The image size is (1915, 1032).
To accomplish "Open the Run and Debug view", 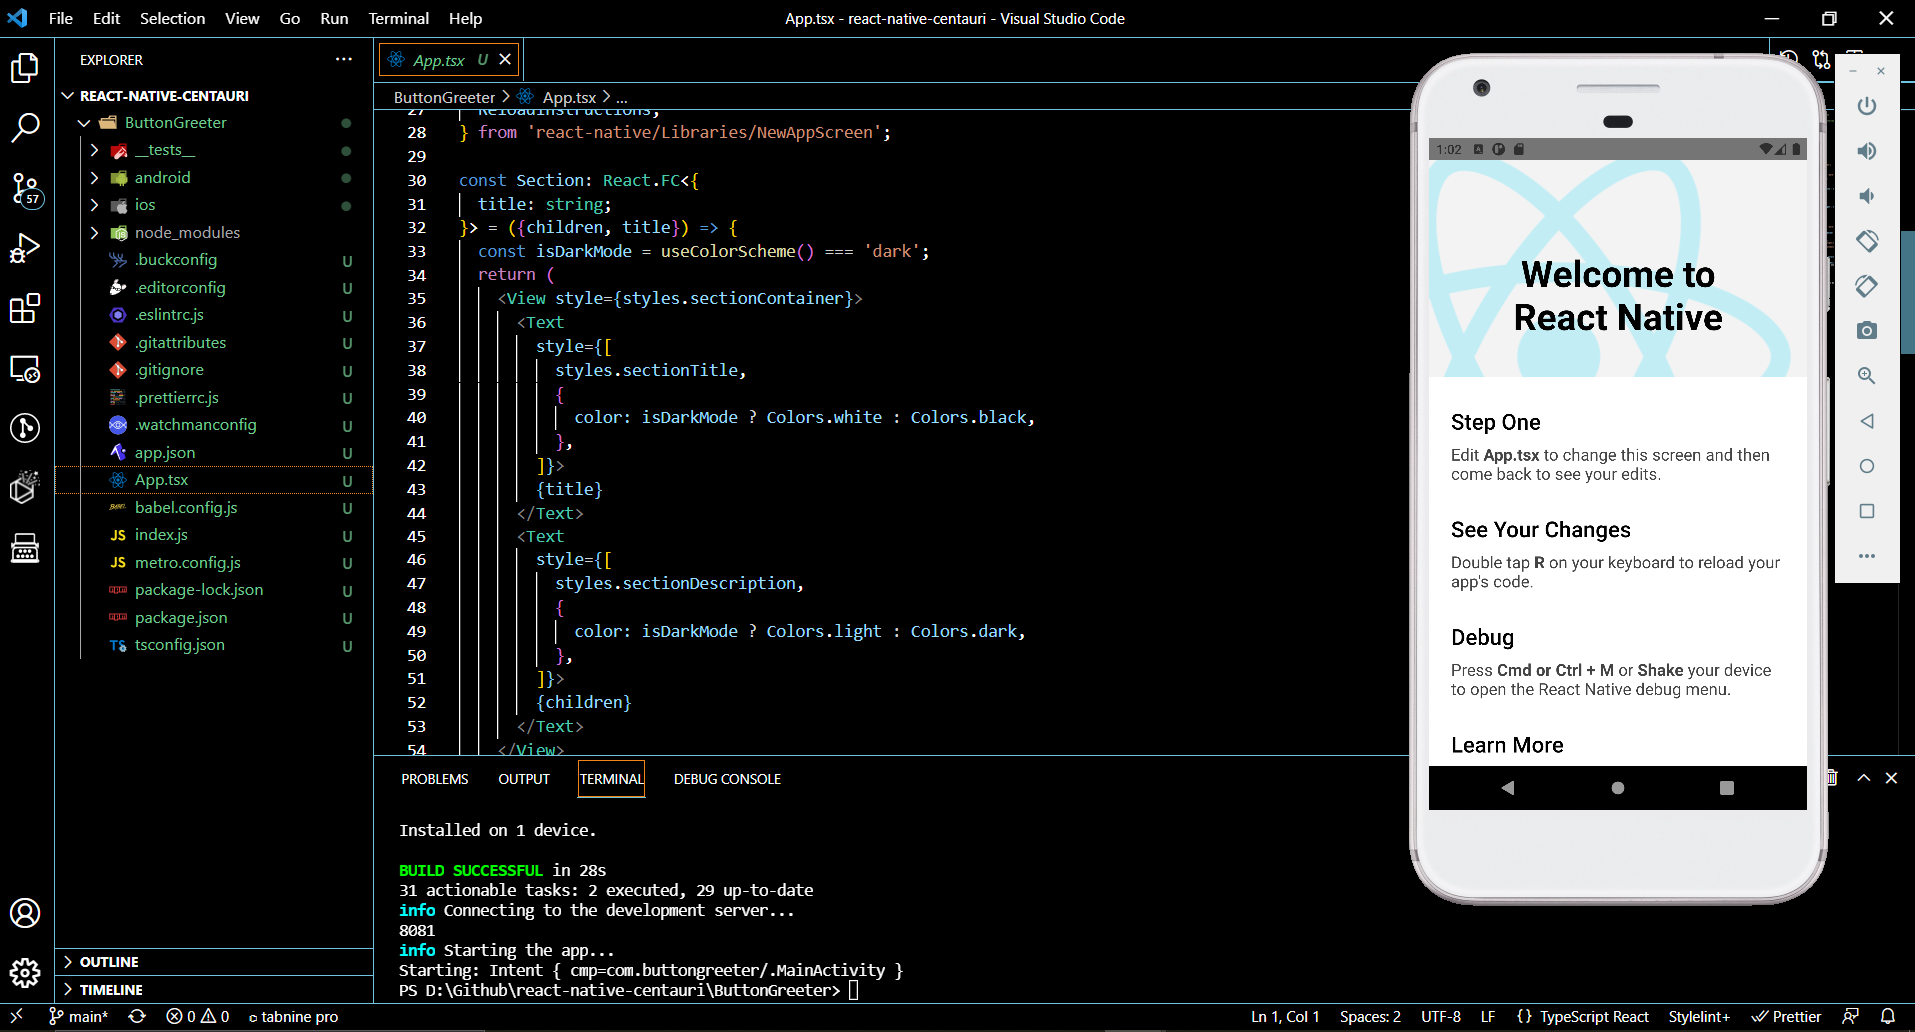I will click(25, 248).
